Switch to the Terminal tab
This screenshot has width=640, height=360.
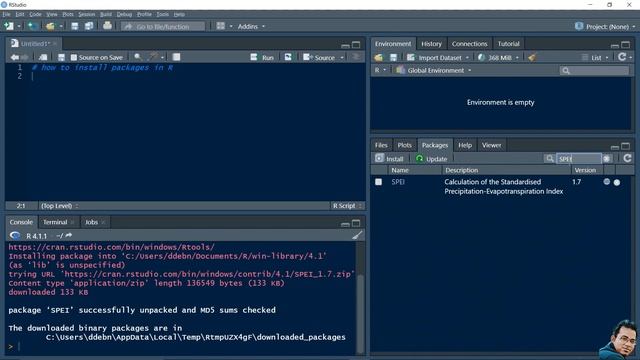55,222
